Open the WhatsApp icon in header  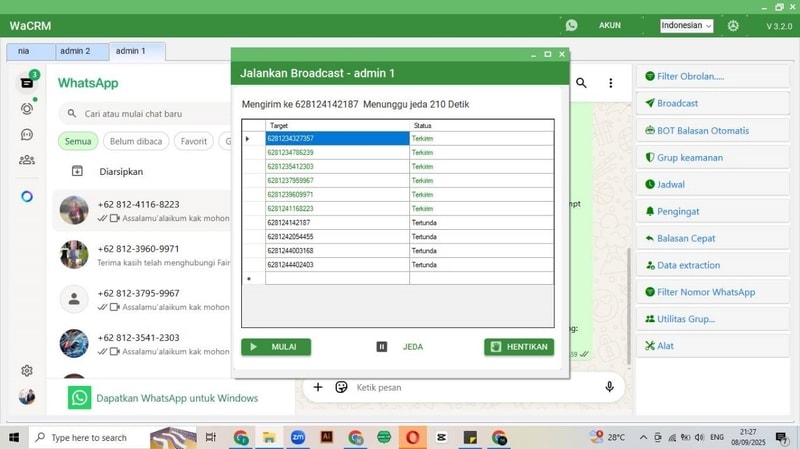[571, 25]
